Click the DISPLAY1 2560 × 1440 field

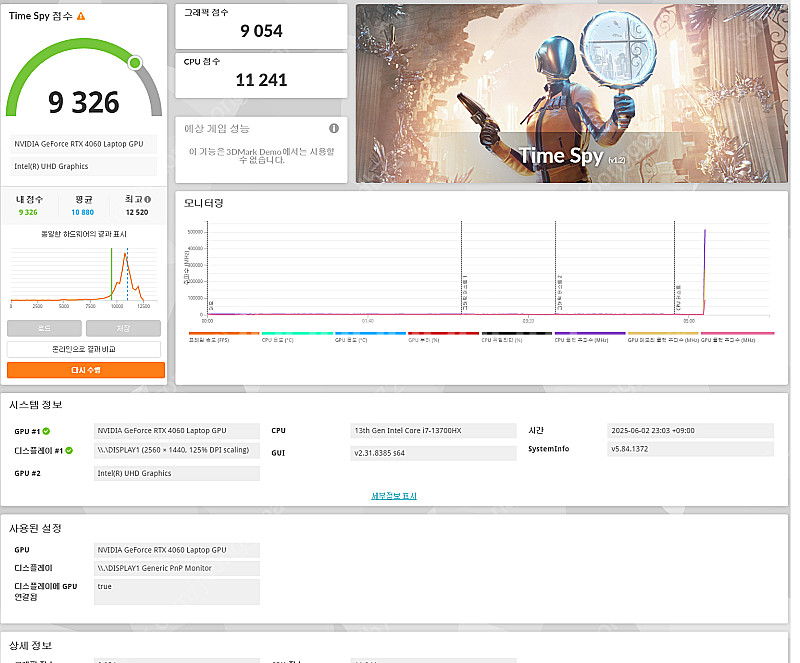(x=177, y=450)
